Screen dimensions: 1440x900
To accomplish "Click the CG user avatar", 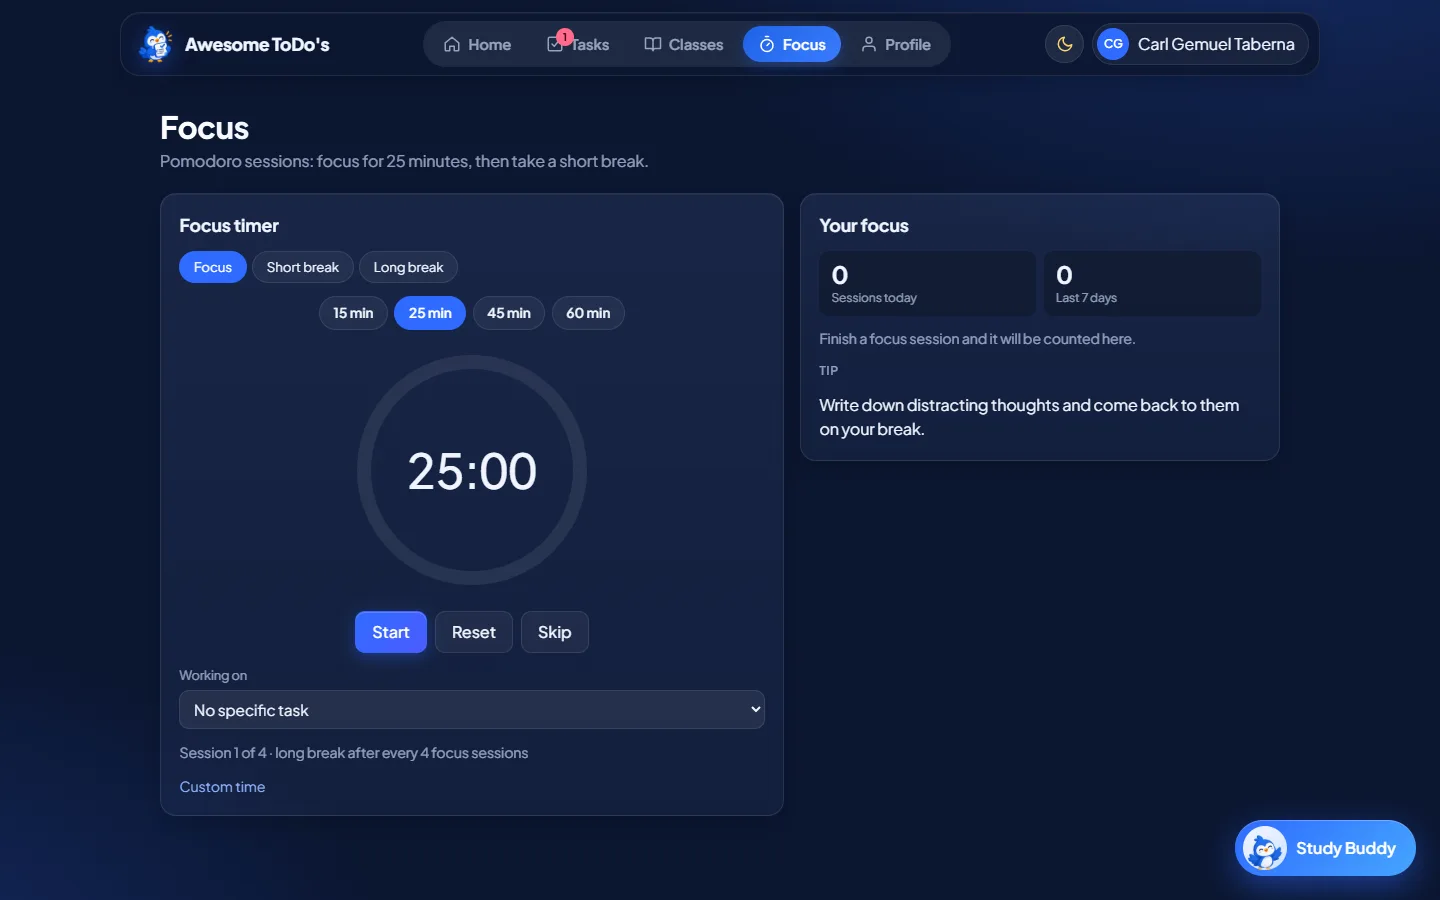I will [1113, 44].
